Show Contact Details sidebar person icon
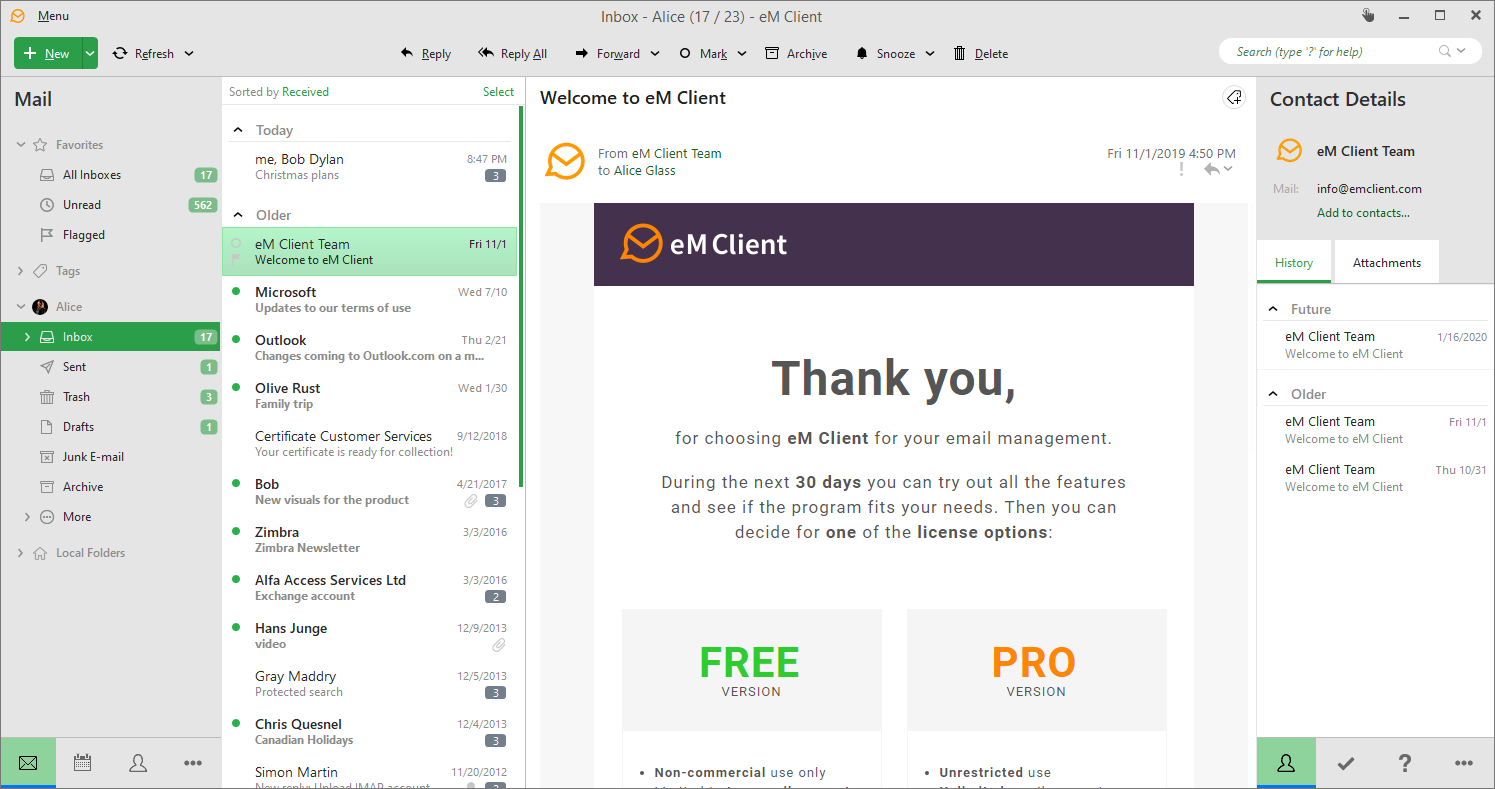The height and width of the screenshot is (789, 1495). point(1286,763)
